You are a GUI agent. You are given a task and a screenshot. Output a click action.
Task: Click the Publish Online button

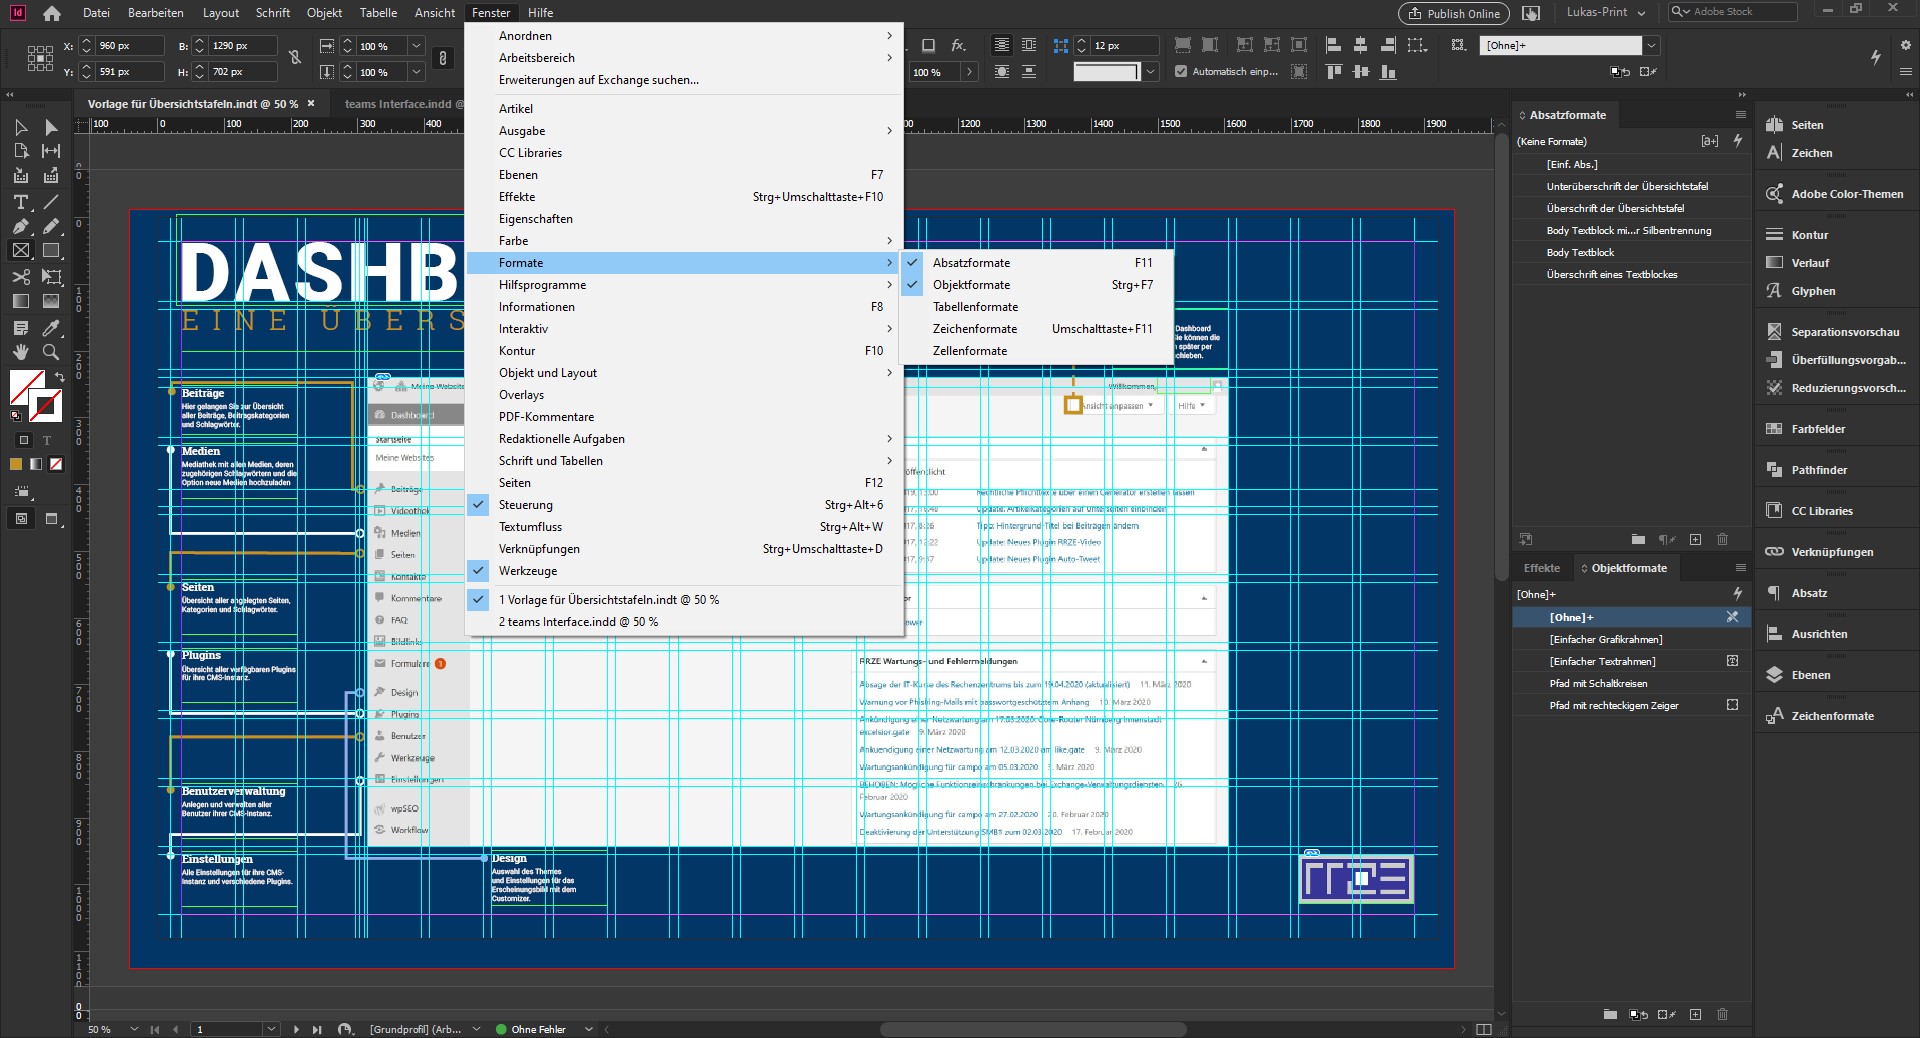1453,13
